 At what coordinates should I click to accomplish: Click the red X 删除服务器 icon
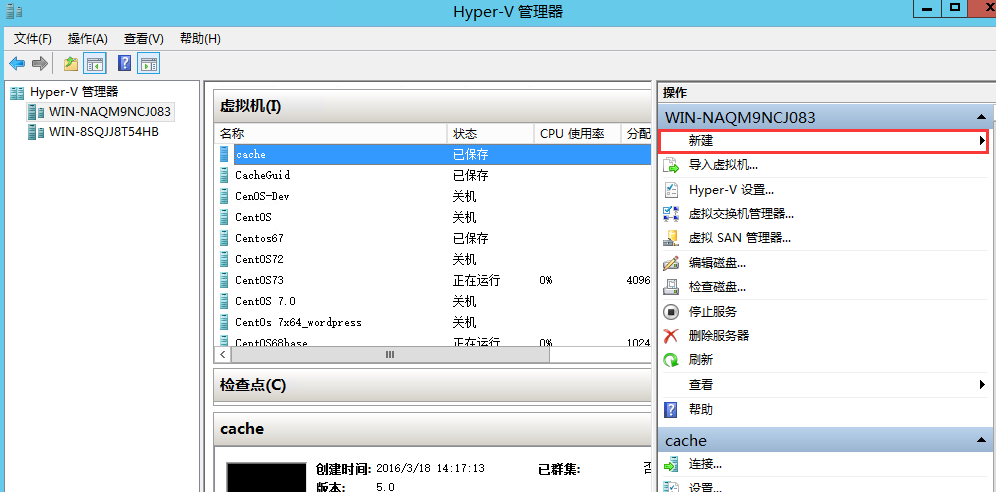[x=671, y=336]
